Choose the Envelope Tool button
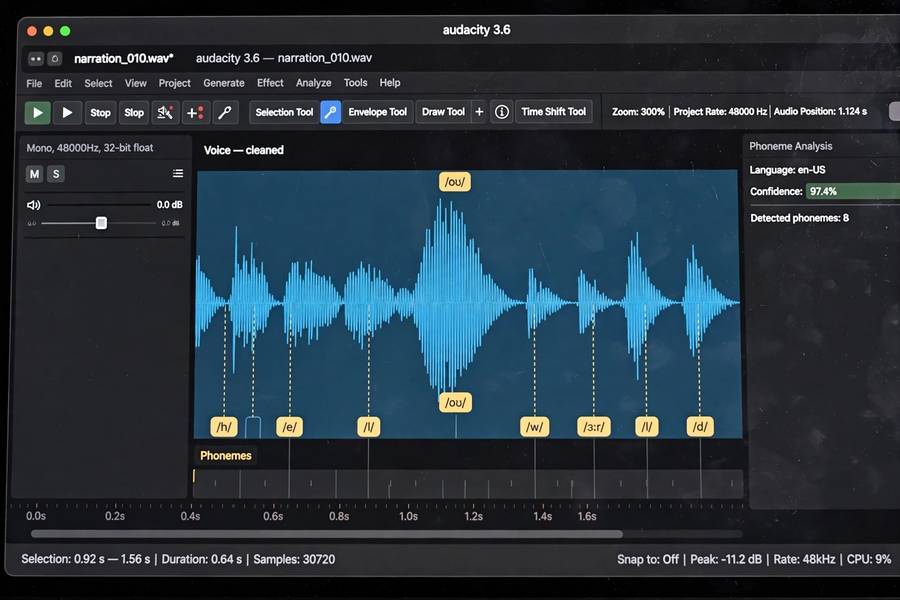 tap(377, 112)
